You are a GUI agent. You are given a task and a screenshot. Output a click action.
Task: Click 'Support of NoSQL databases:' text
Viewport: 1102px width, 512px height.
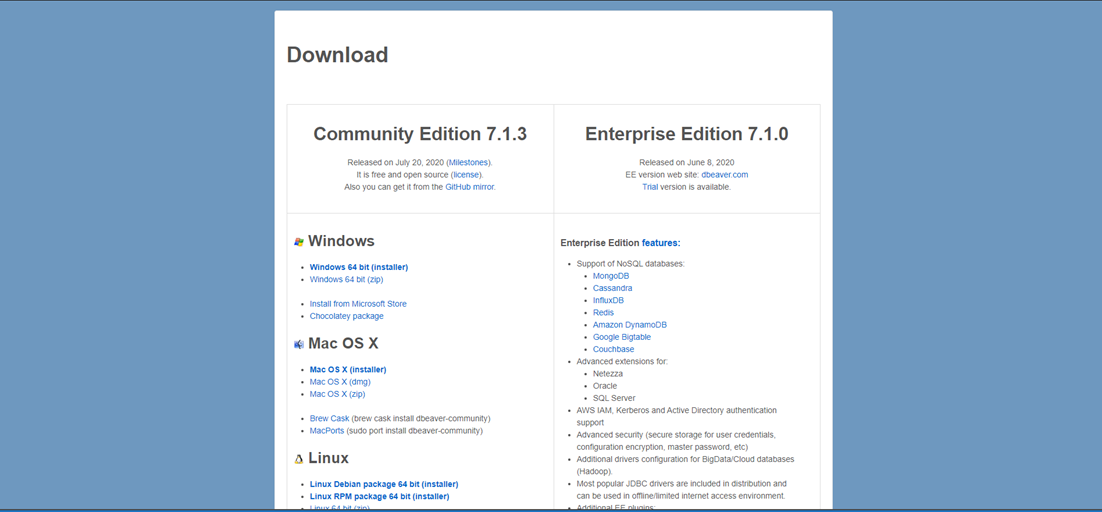coord(630,263)
